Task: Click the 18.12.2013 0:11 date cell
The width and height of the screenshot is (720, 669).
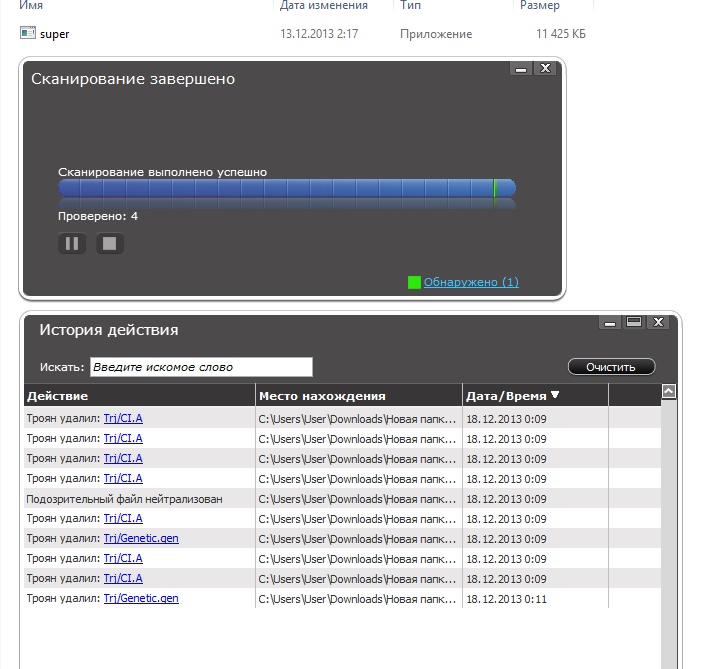Action: [506, 599]
